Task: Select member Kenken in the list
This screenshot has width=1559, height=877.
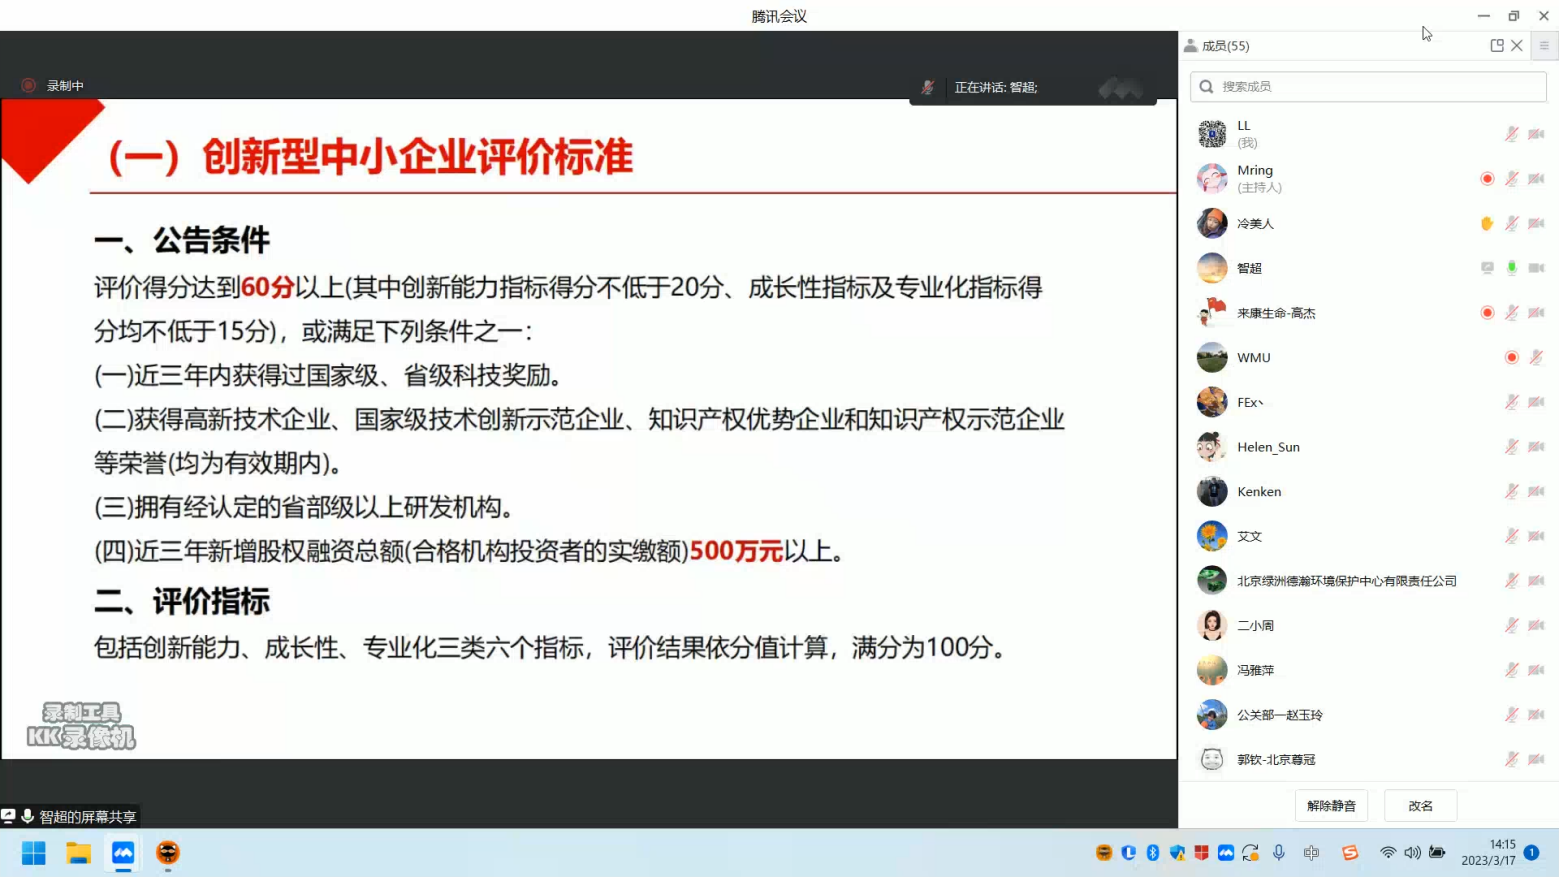Action: (1259, 492)
